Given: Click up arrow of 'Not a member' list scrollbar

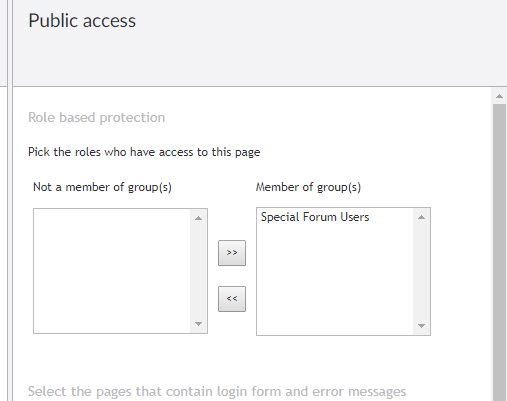Looking at the screenshot, I should point(198,218).
